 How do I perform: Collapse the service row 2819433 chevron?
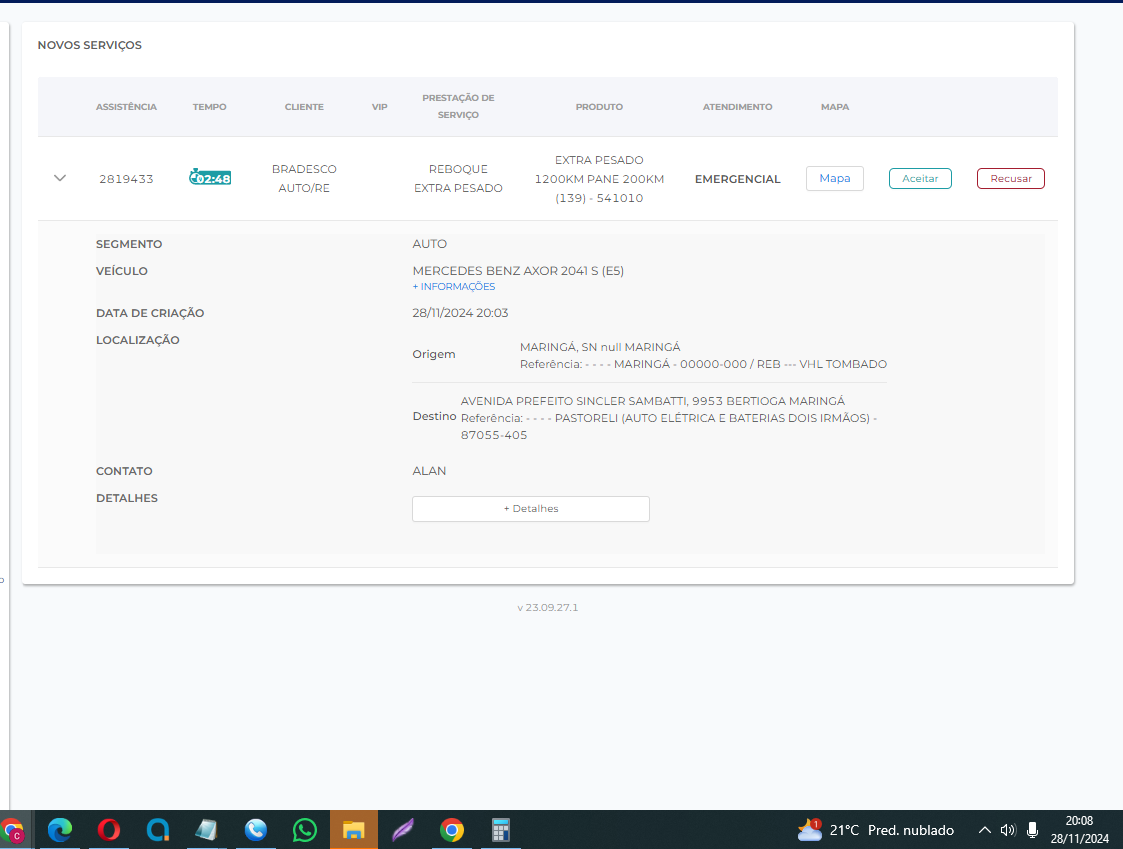pyautogui.click(x=60, y=178)
